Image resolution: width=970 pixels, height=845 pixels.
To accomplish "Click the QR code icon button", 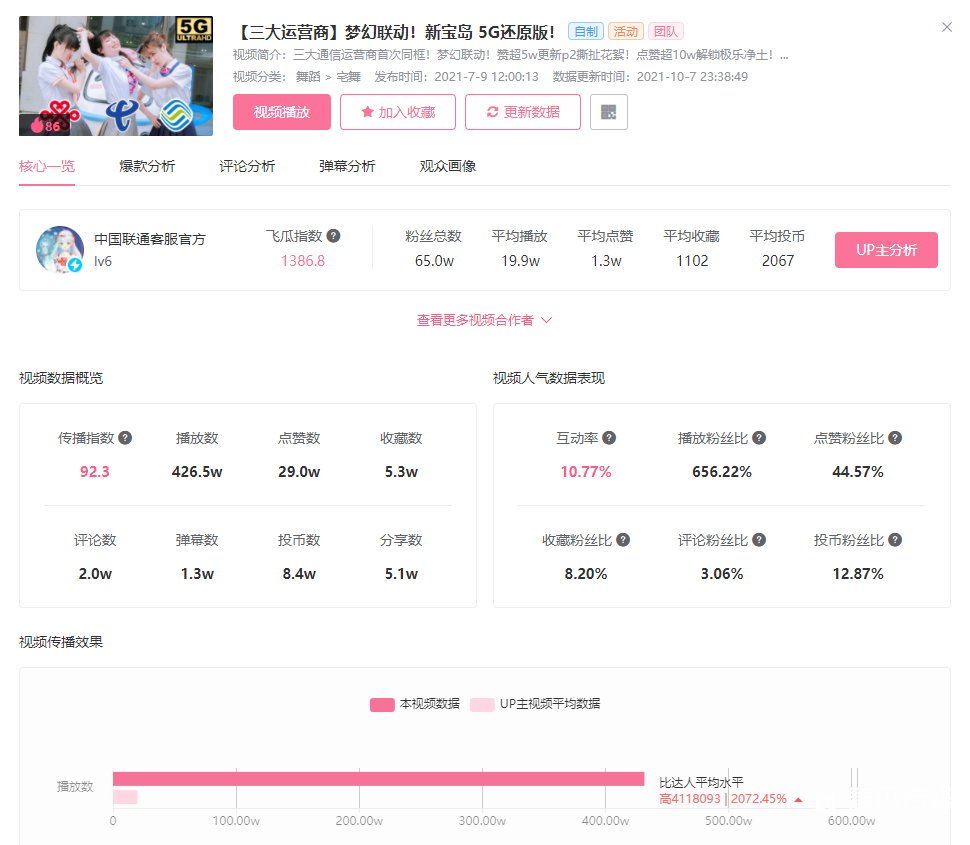I will click(x=608, y=112).
